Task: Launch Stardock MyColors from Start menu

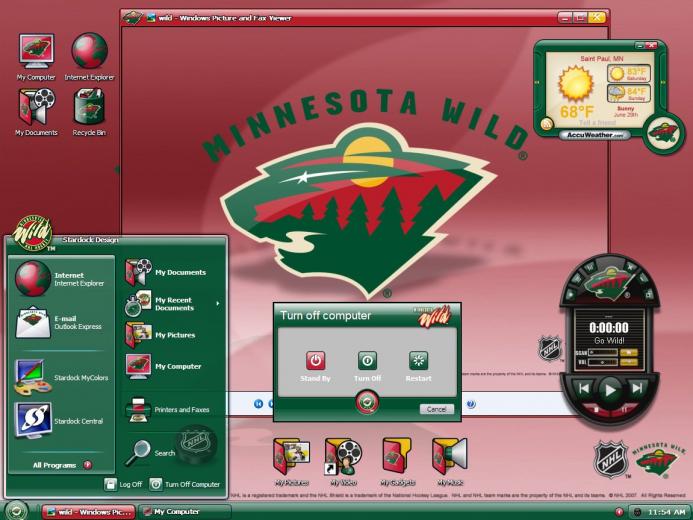Action: coord(61,377)
